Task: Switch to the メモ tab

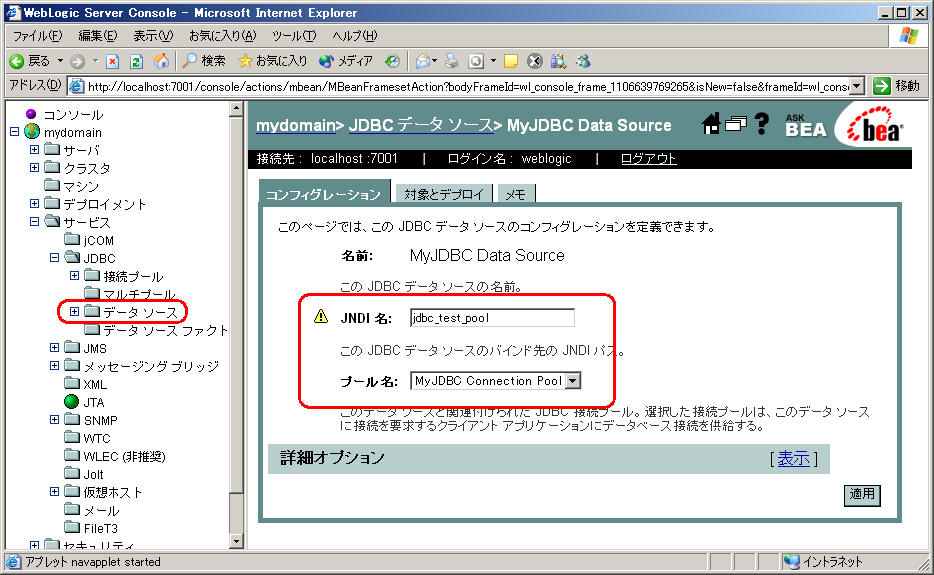Action: 515,194
